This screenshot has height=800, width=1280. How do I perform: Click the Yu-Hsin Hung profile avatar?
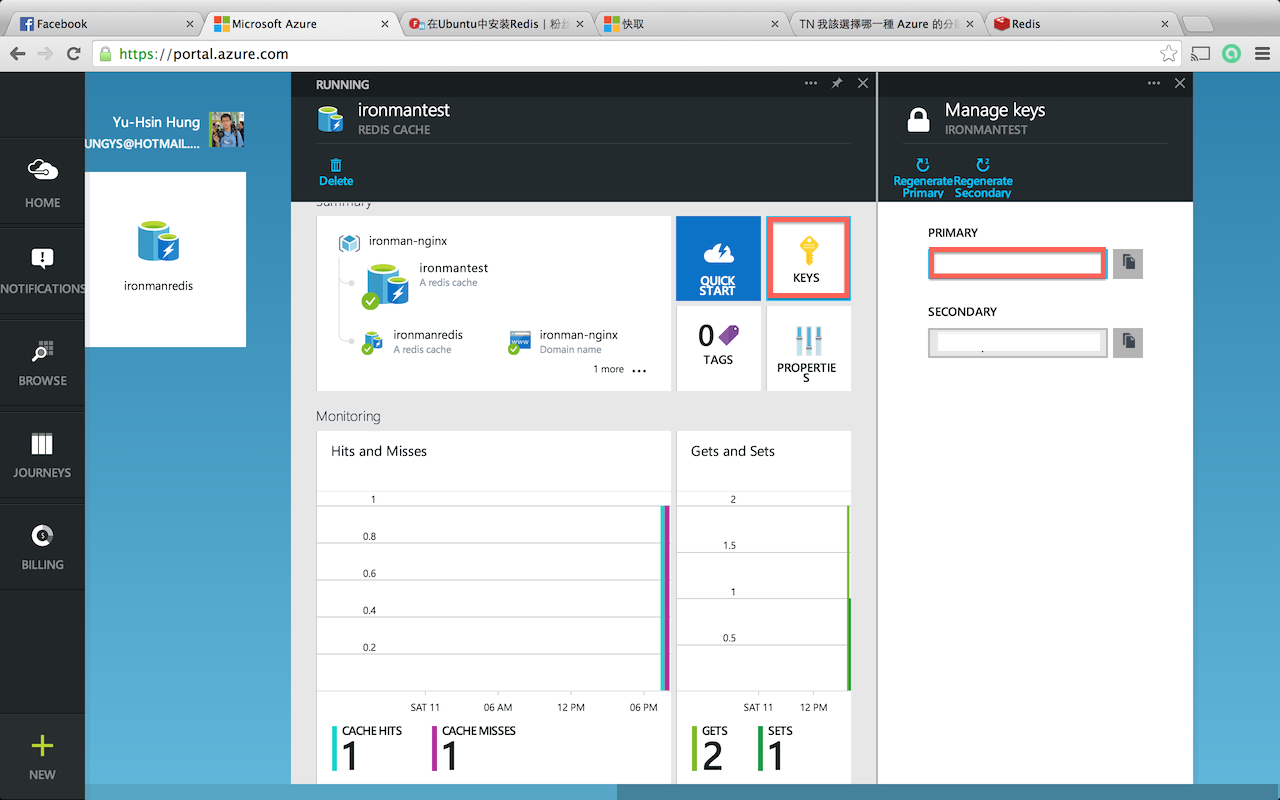[x=227, y=130]
